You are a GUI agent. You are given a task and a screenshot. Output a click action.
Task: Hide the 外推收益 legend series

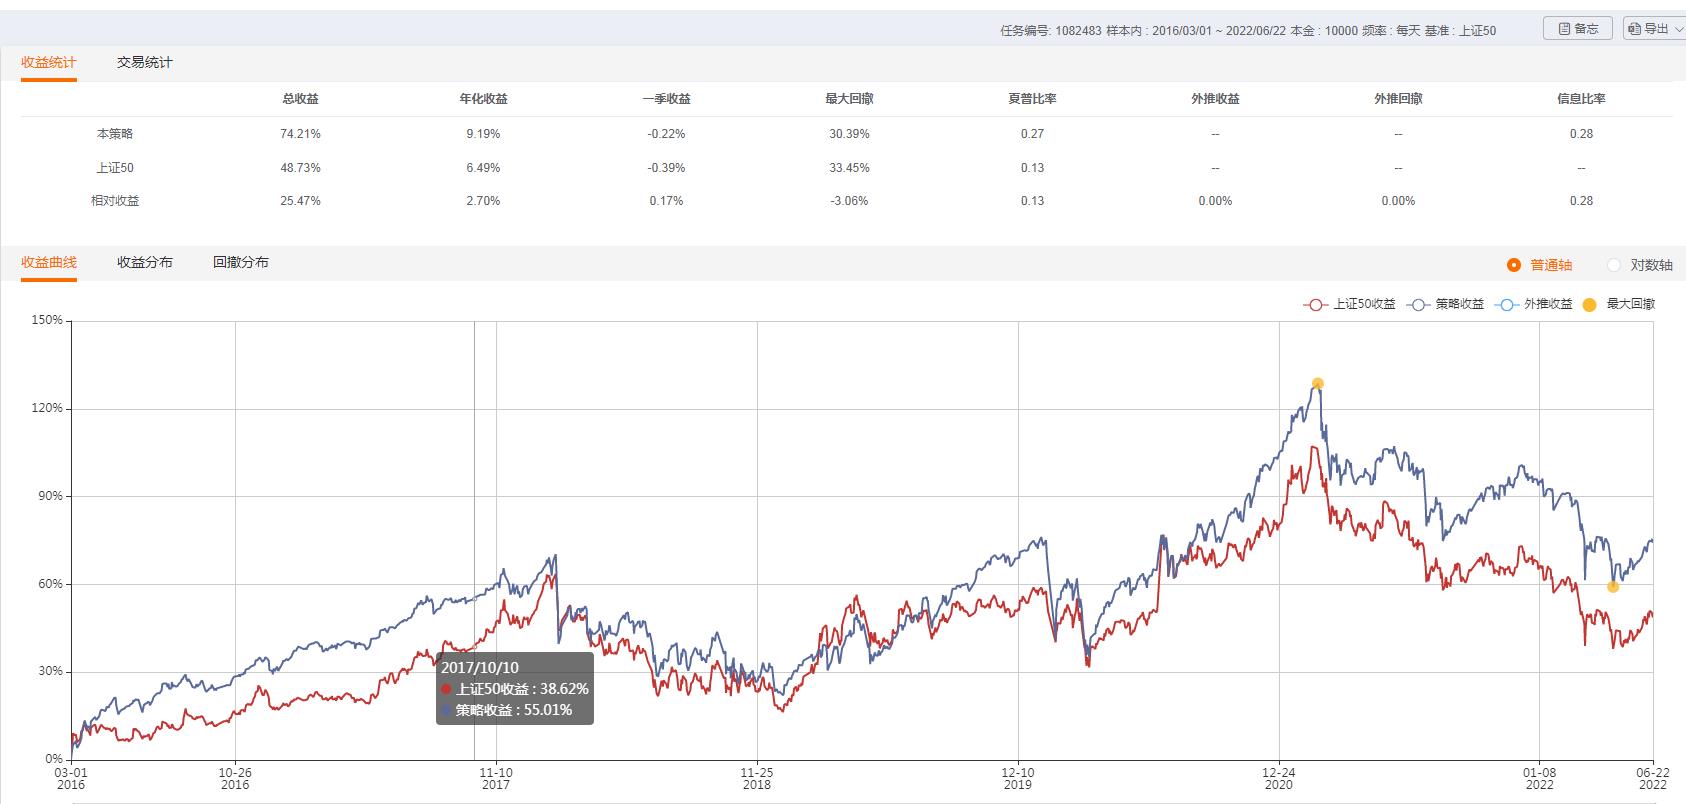click(1506, 304)
